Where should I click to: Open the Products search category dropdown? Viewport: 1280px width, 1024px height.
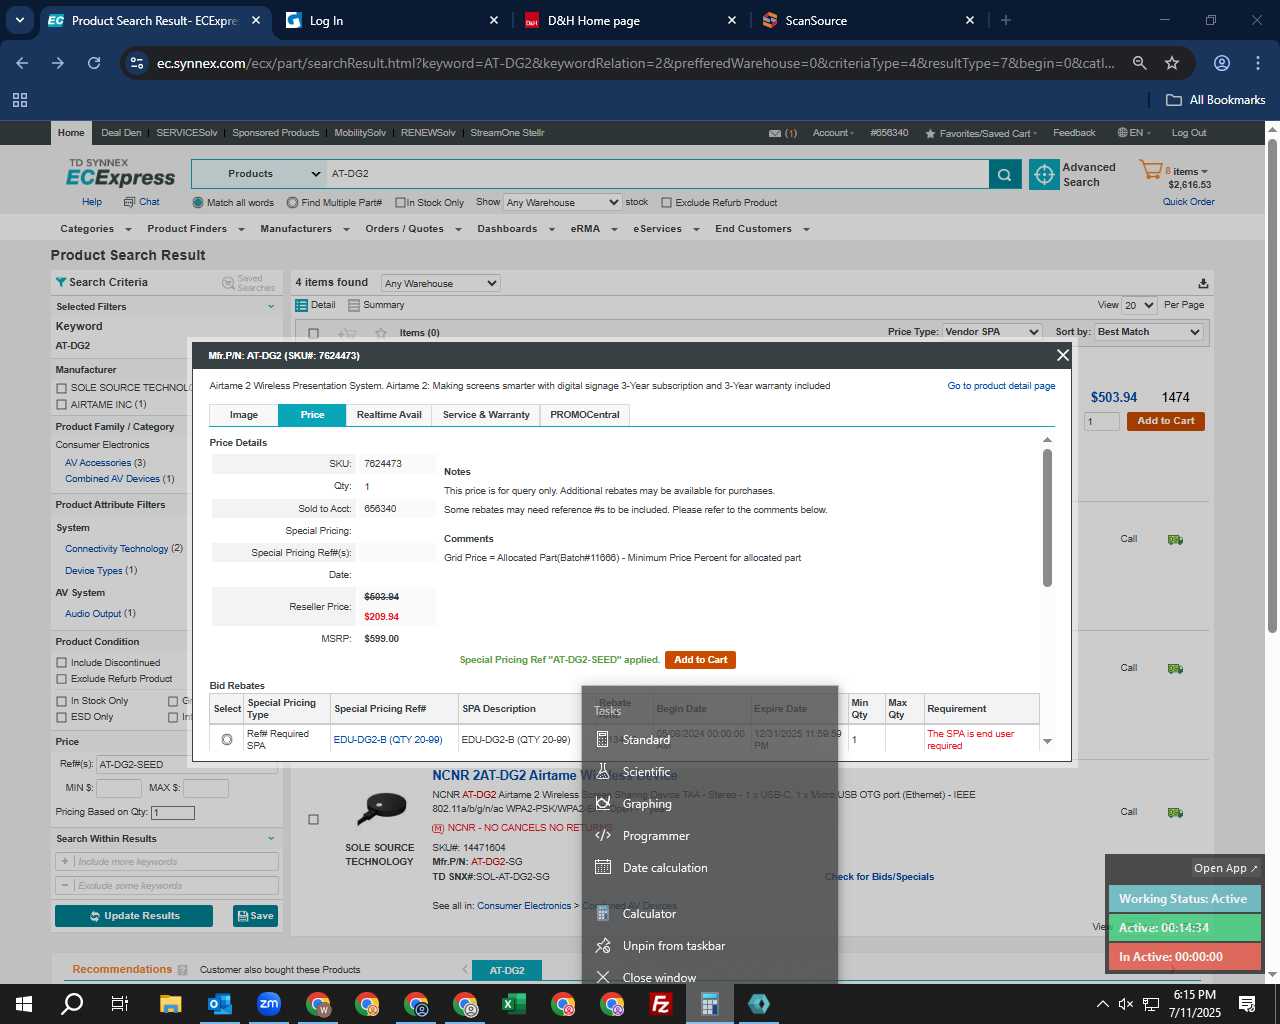(x=258, y=174)
